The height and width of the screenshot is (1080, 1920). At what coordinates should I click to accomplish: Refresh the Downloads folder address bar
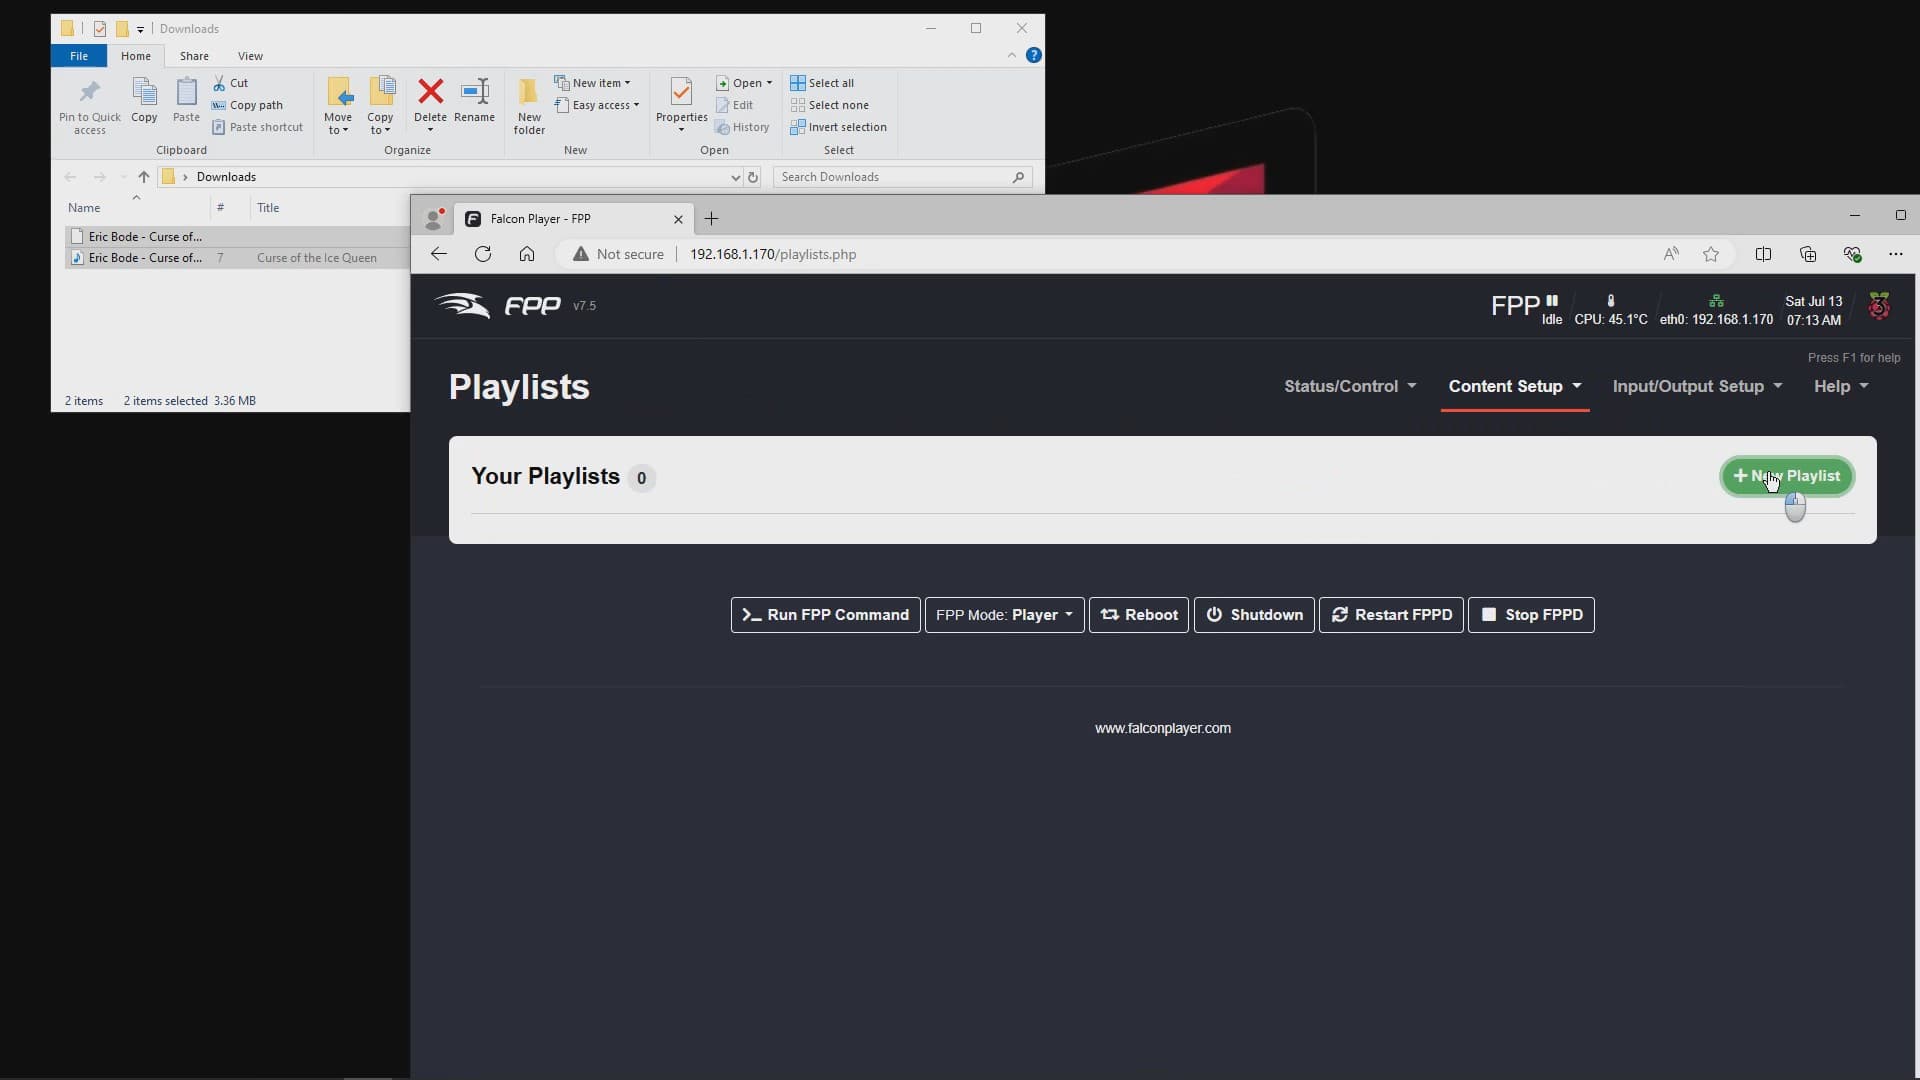point(753,177)
